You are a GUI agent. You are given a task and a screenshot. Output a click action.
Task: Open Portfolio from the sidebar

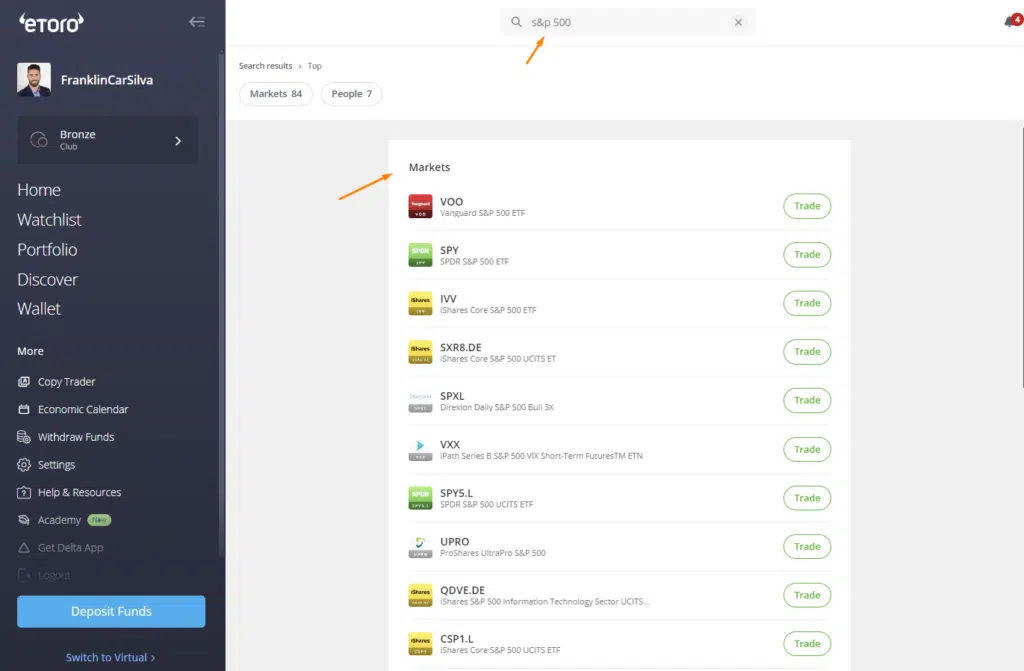click(47, 250)
